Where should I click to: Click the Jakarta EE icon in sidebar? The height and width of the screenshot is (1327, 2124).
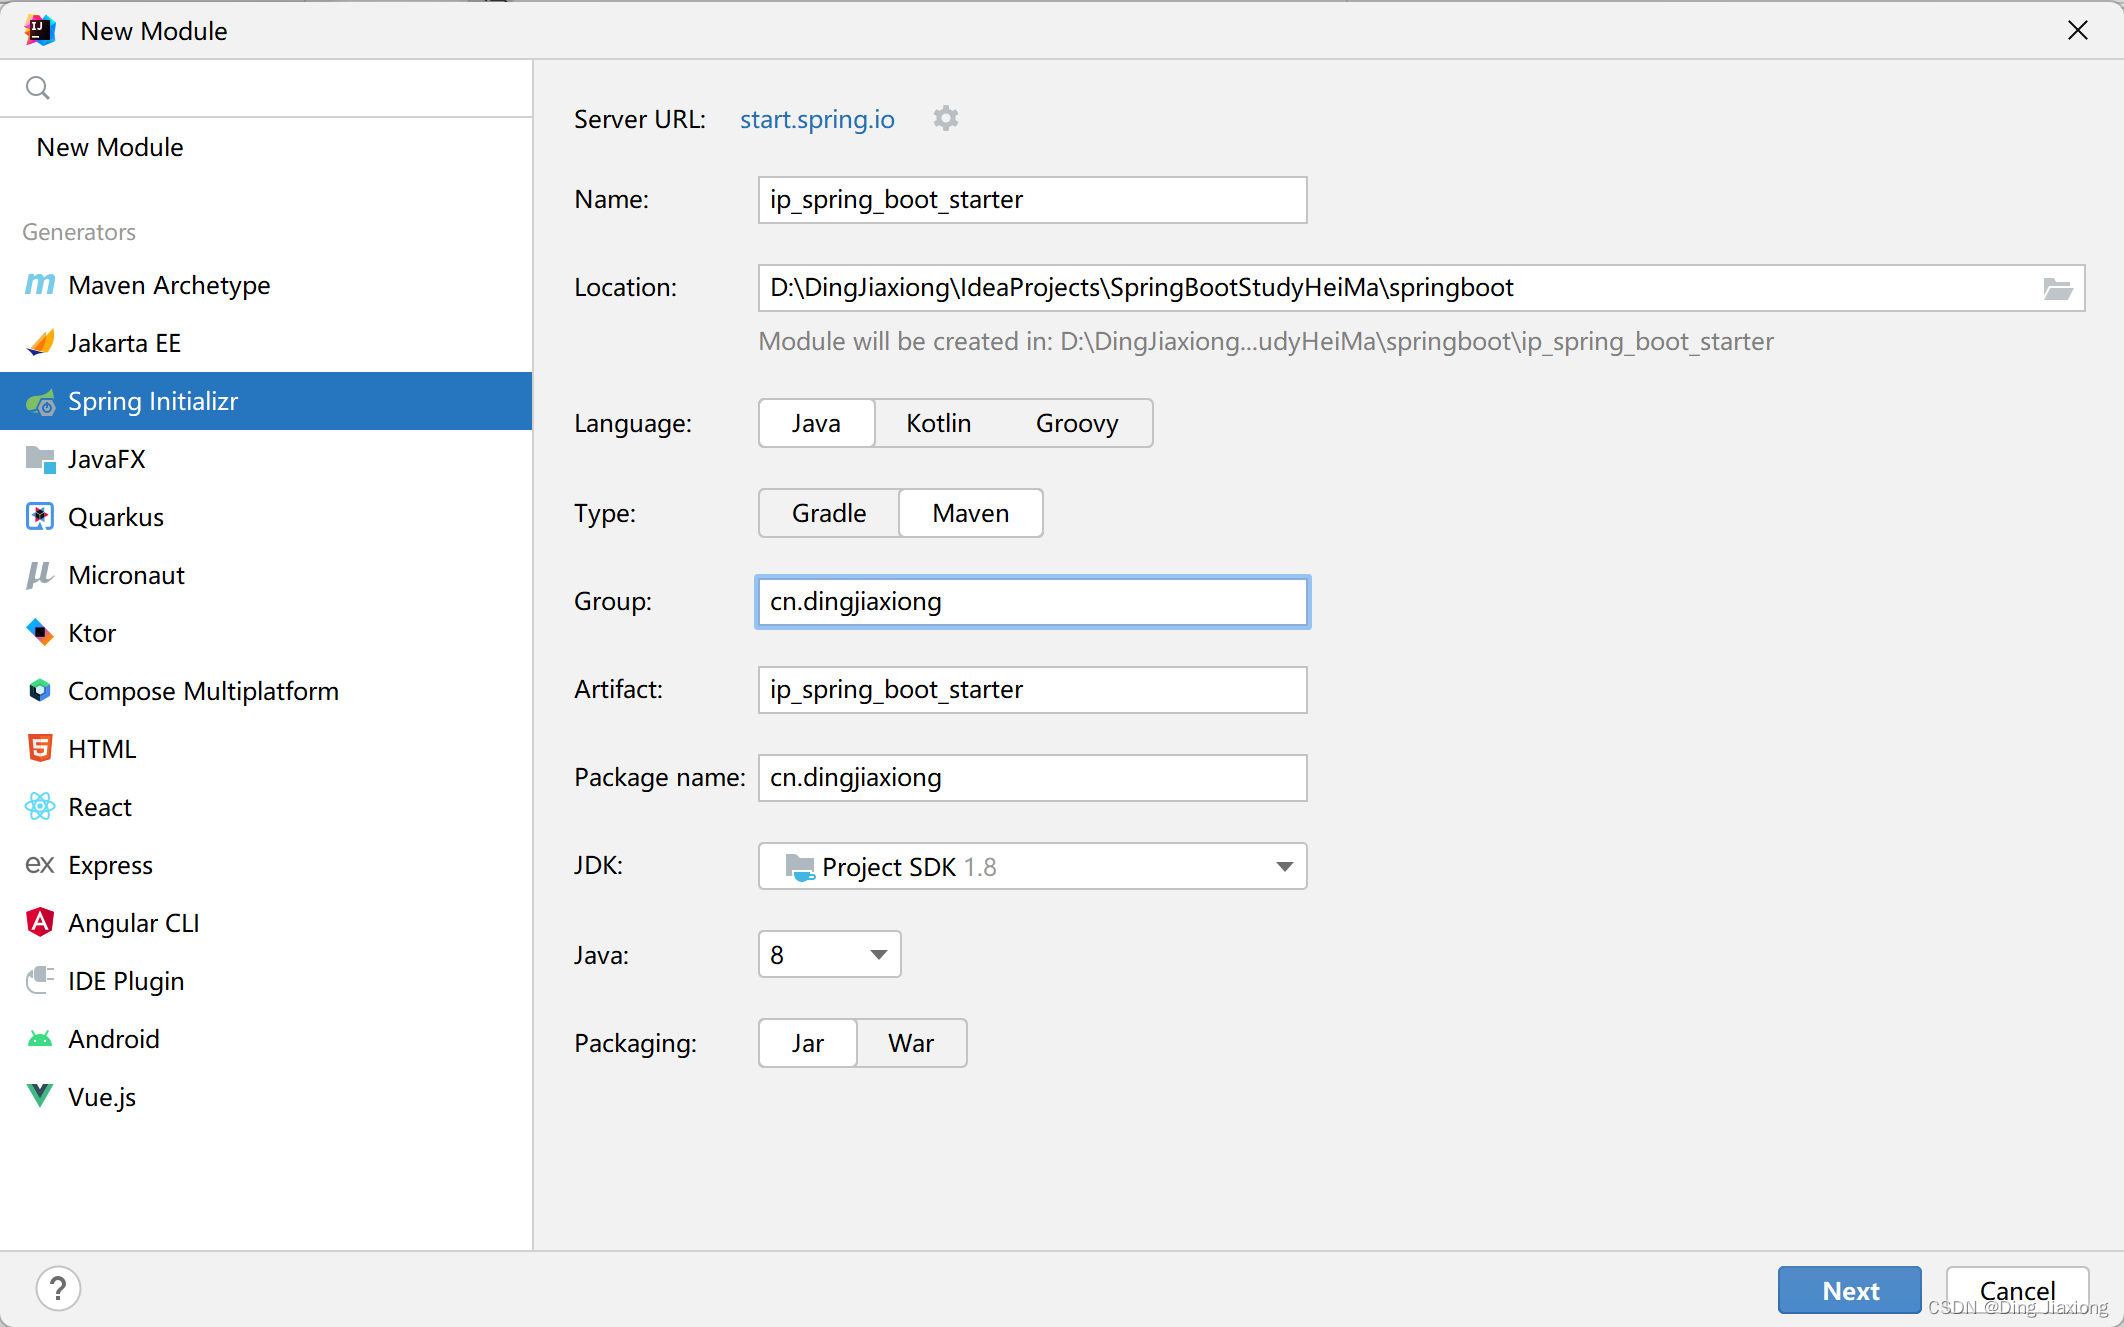tap(41, 342)
